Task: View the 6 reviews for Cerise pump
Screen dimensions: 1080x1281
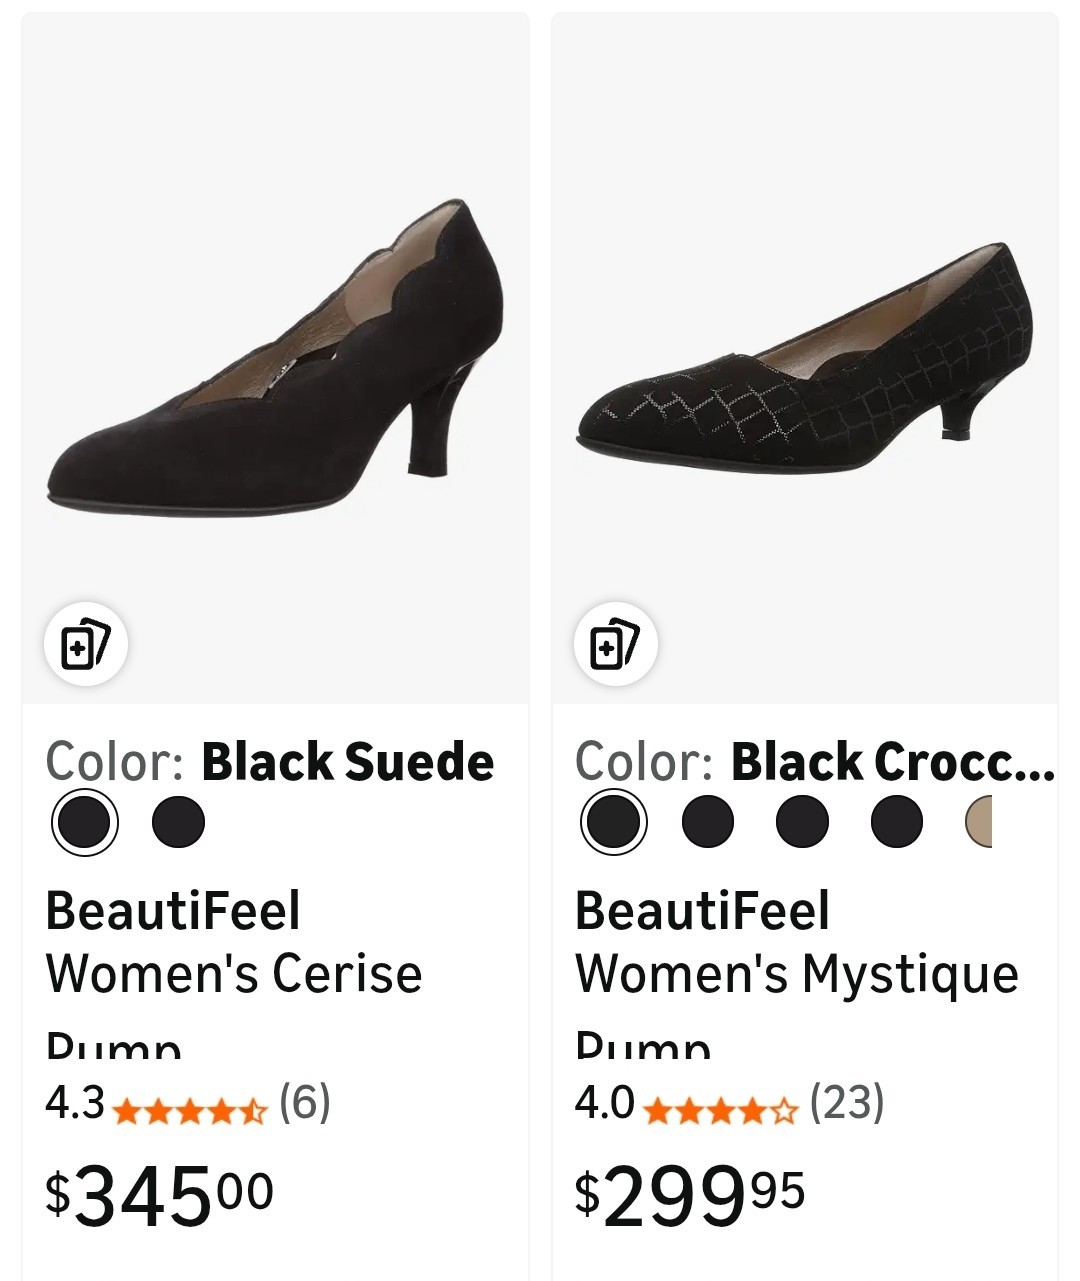Action: (x=305, y=1103)
